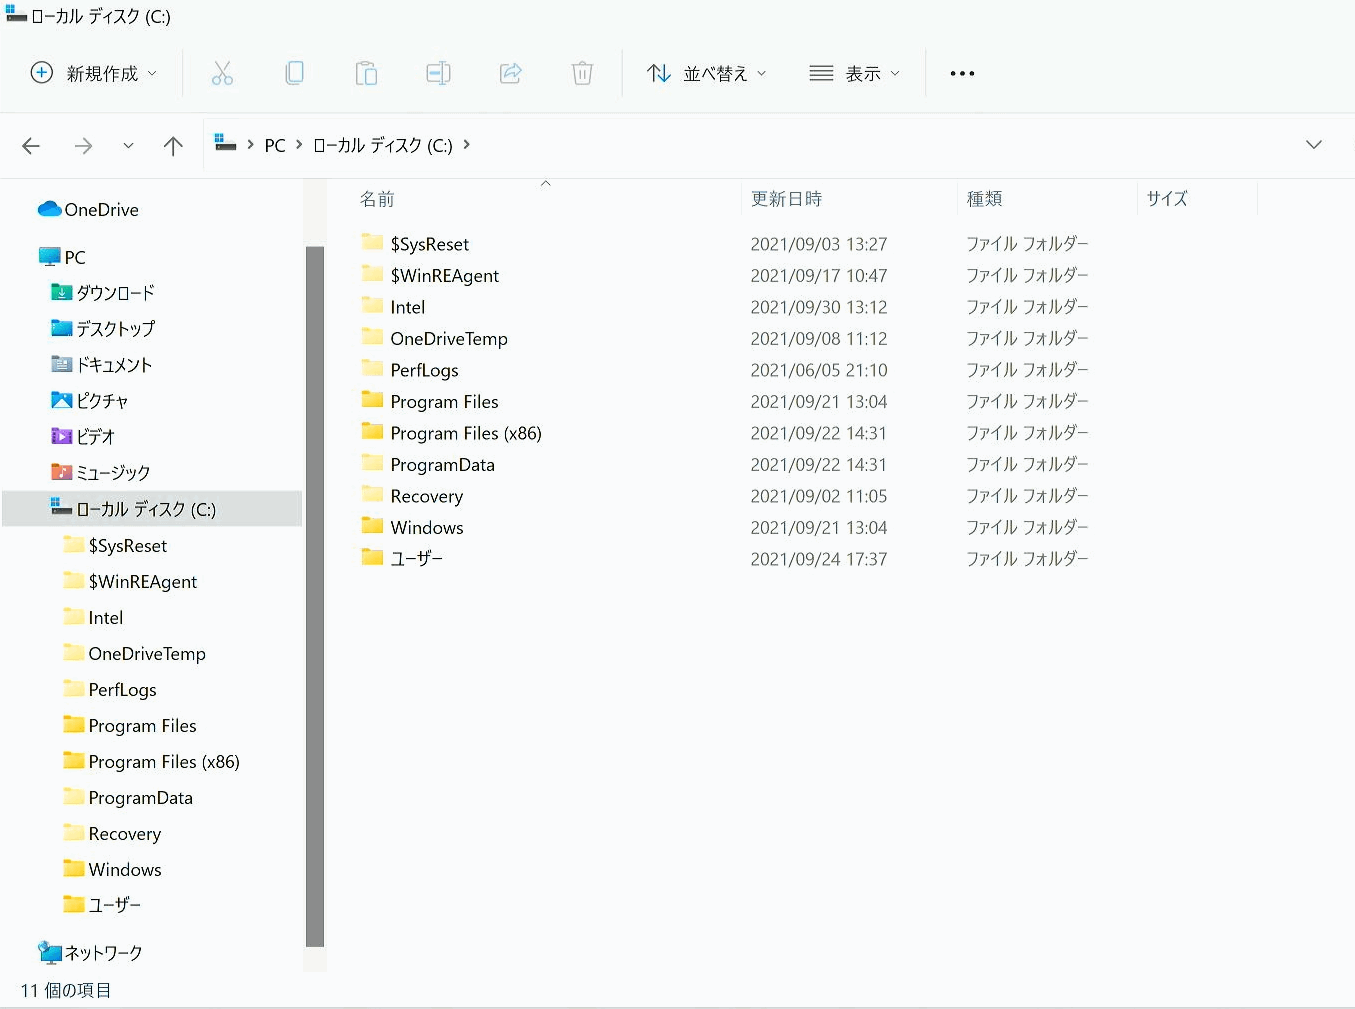Click the Share icon in toolbar
This screenshot has width=1355, height=1009.
pos(510,73)
